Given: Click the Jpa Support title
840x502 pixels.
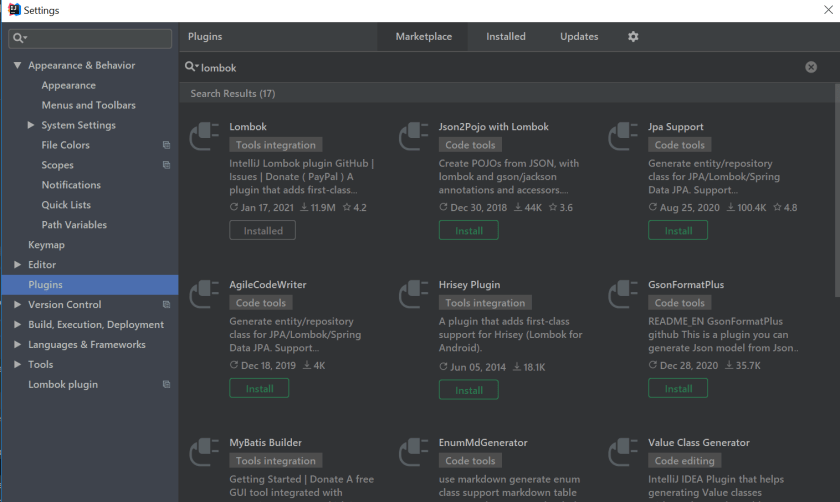Looking at the screenshot, I should pyautogui.click(x=676, y=126).
